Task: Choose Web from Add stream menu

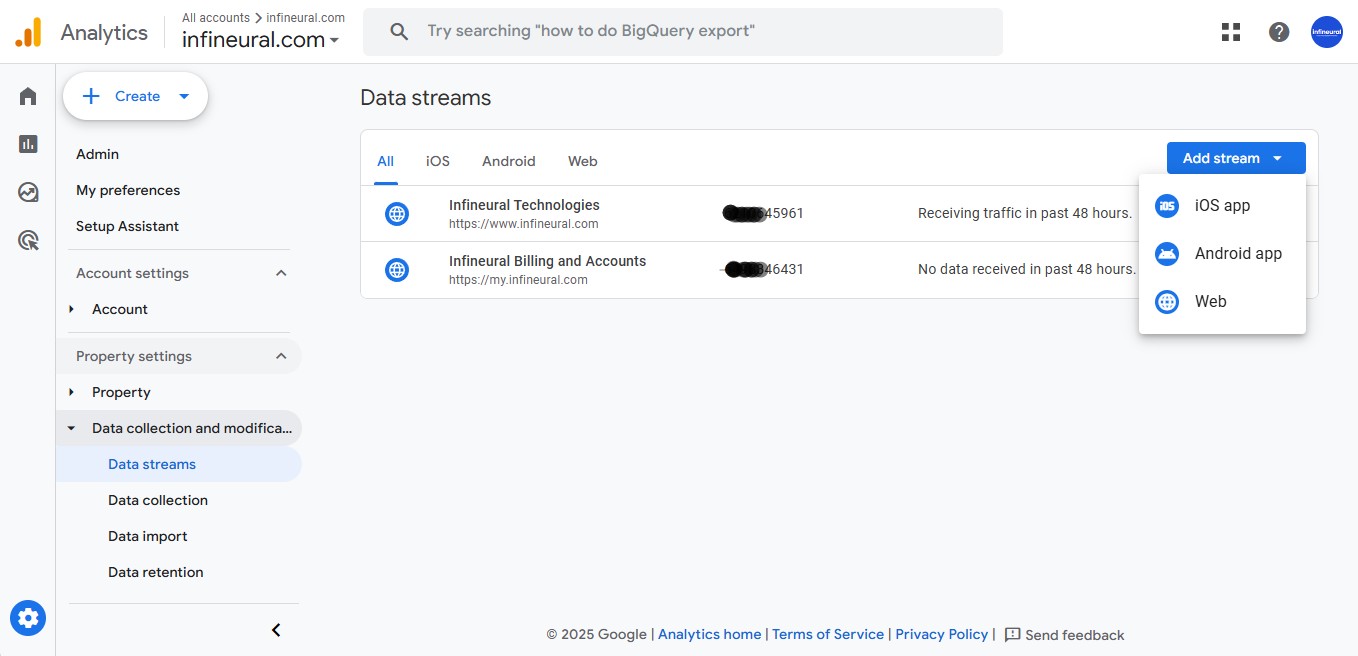Action: tap(1222, 302)
